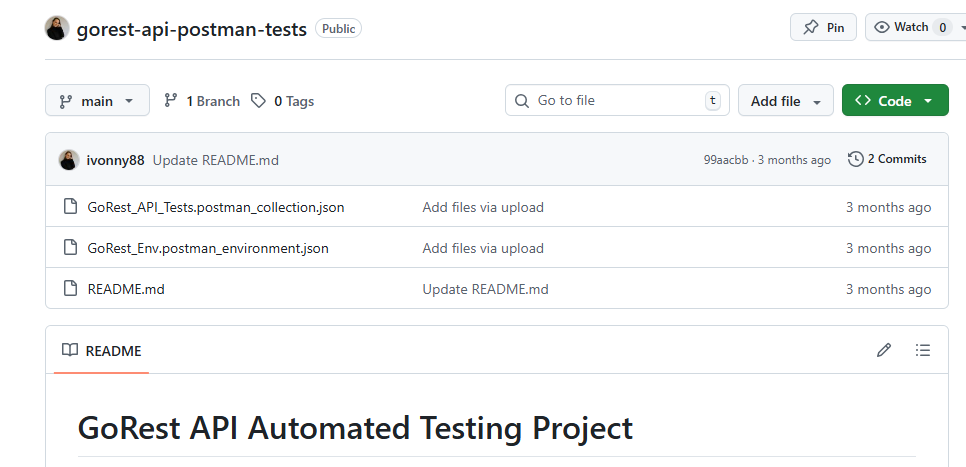966x467 pixels.
Task: Click the caret arrow on the Code button
Action: [x=928, y=101]
